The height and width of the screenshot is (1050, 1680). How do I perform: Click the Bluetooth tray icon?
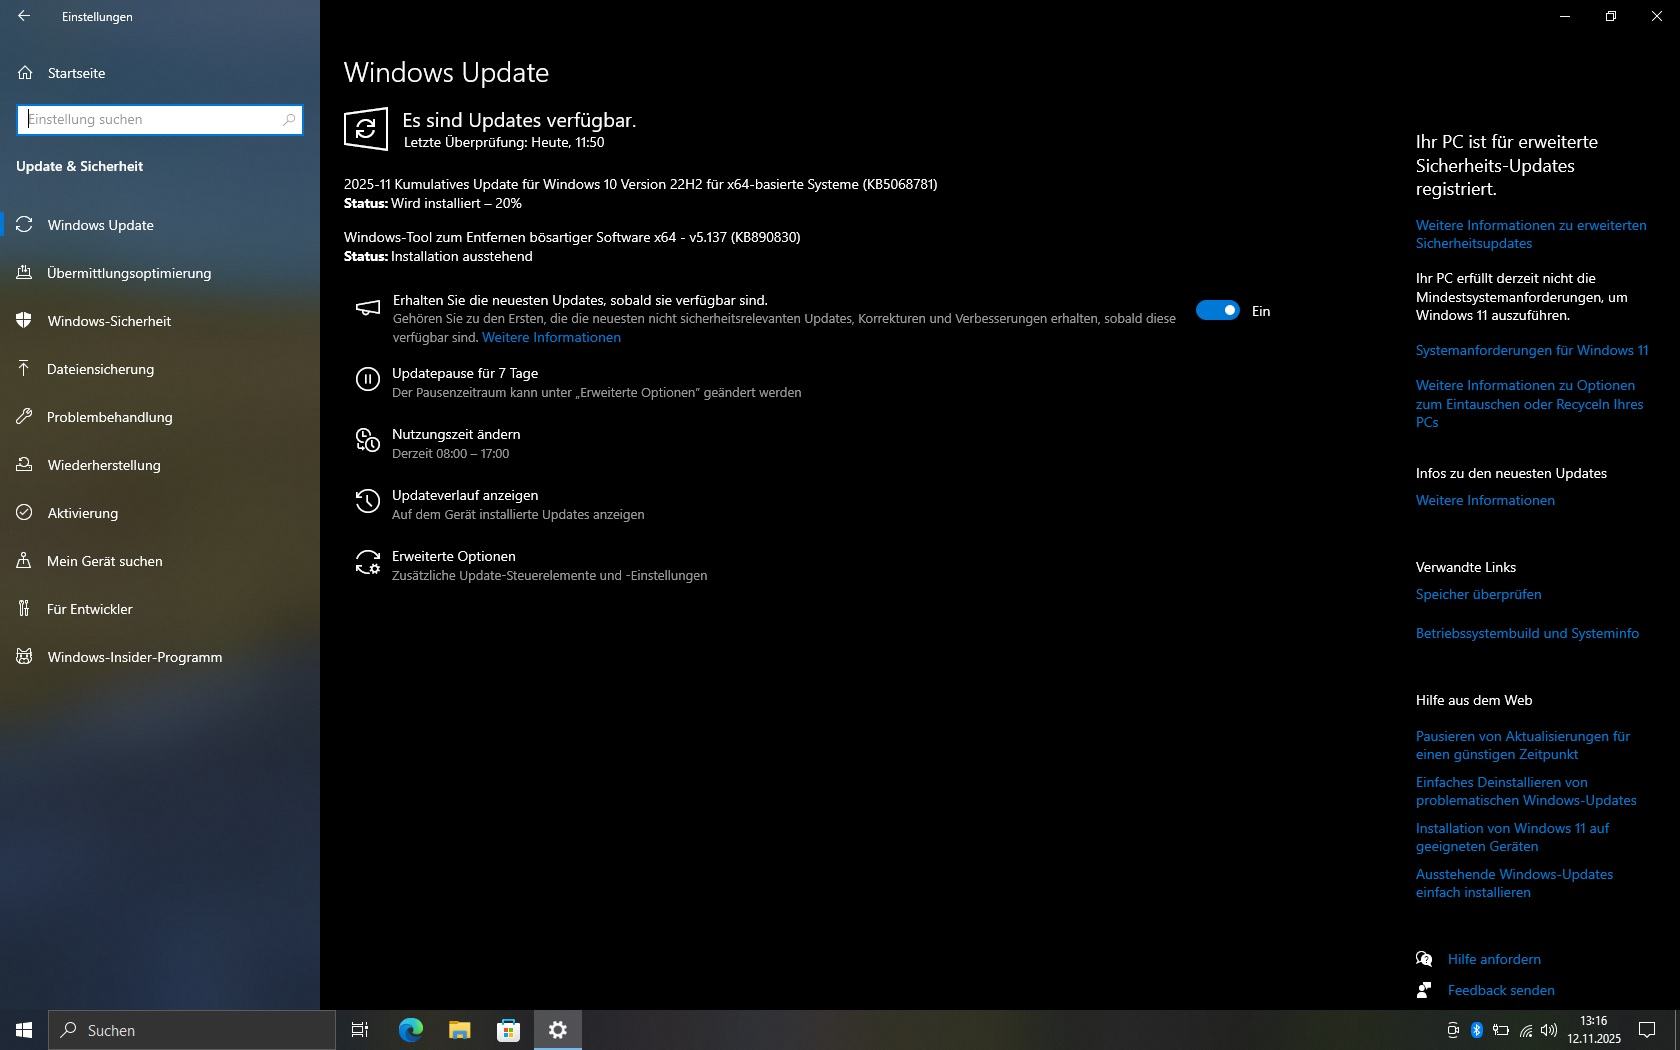(x=1477, y=1030)
